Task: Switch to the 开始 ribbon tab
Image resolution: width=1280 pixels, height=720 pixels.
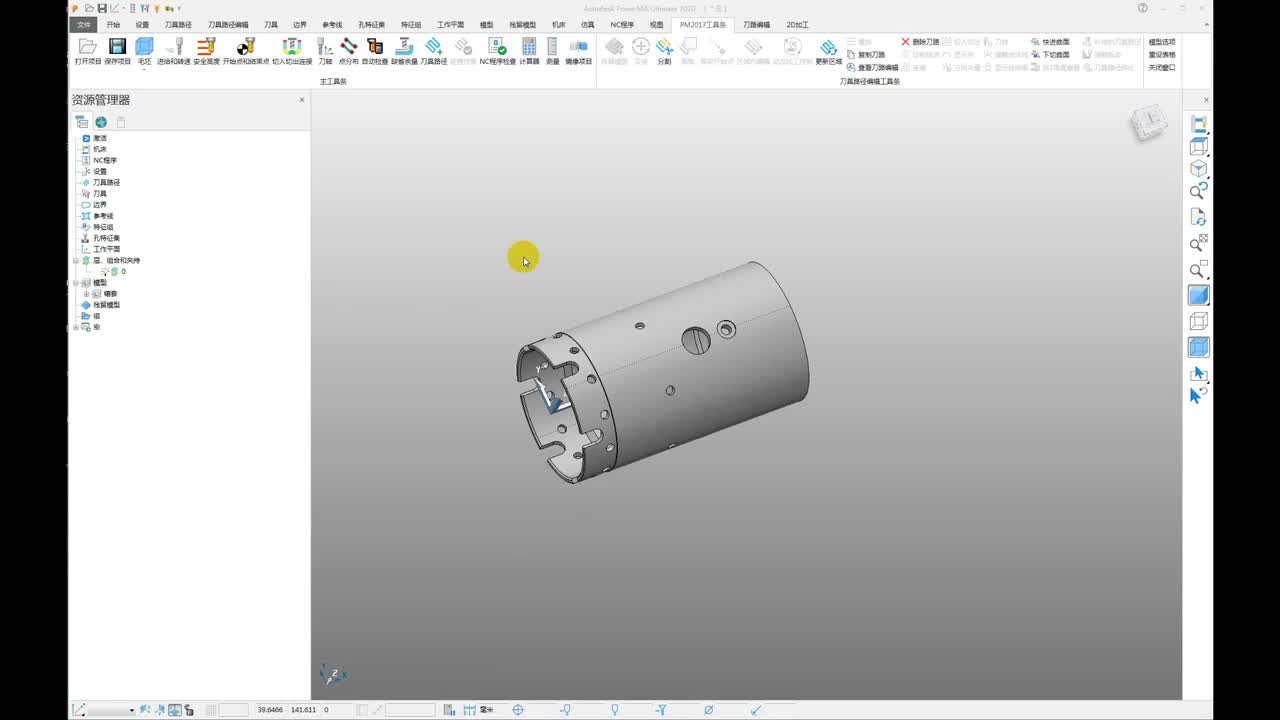Action: [x=113, y=24]
